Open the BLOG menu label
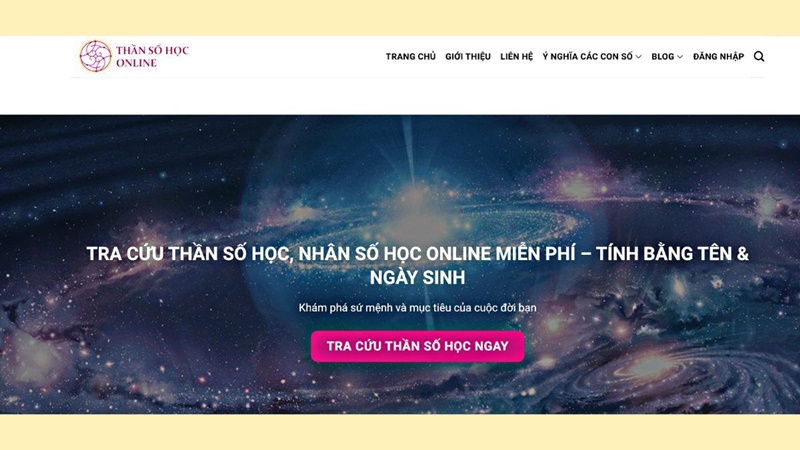Viewport: 800px width, 450px height. click(x=663, y=57)
